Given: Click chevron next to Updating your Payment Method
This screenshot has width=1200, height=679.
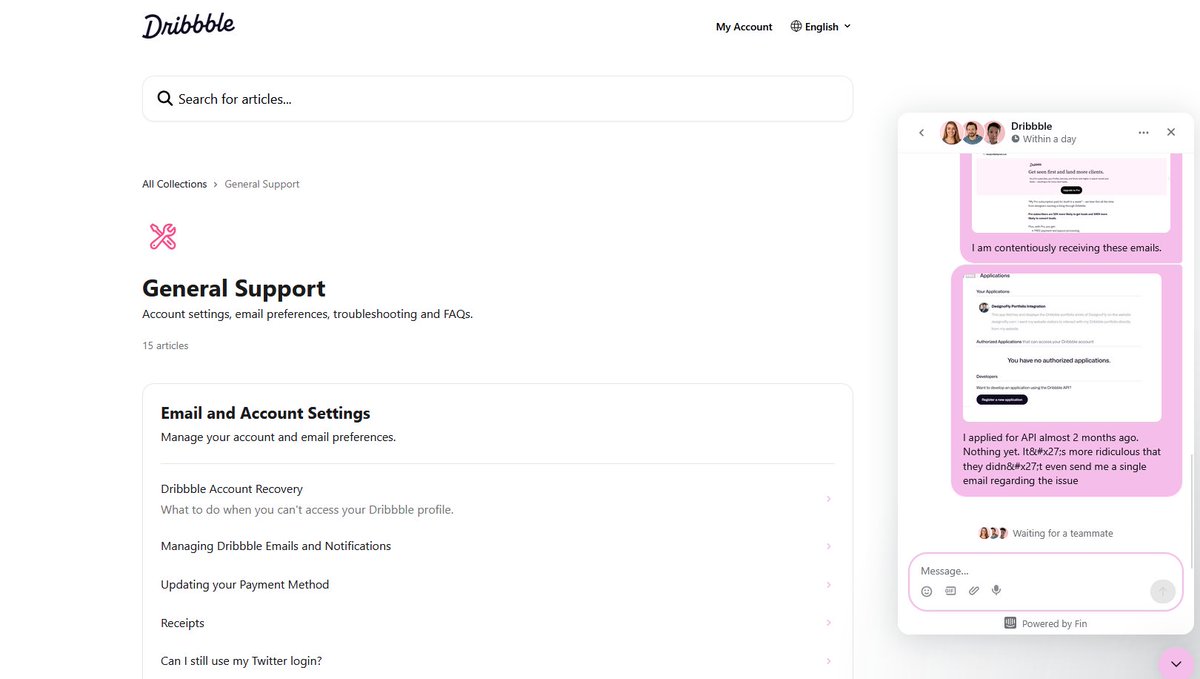Looking at the screenshot, I should point(829,585).
